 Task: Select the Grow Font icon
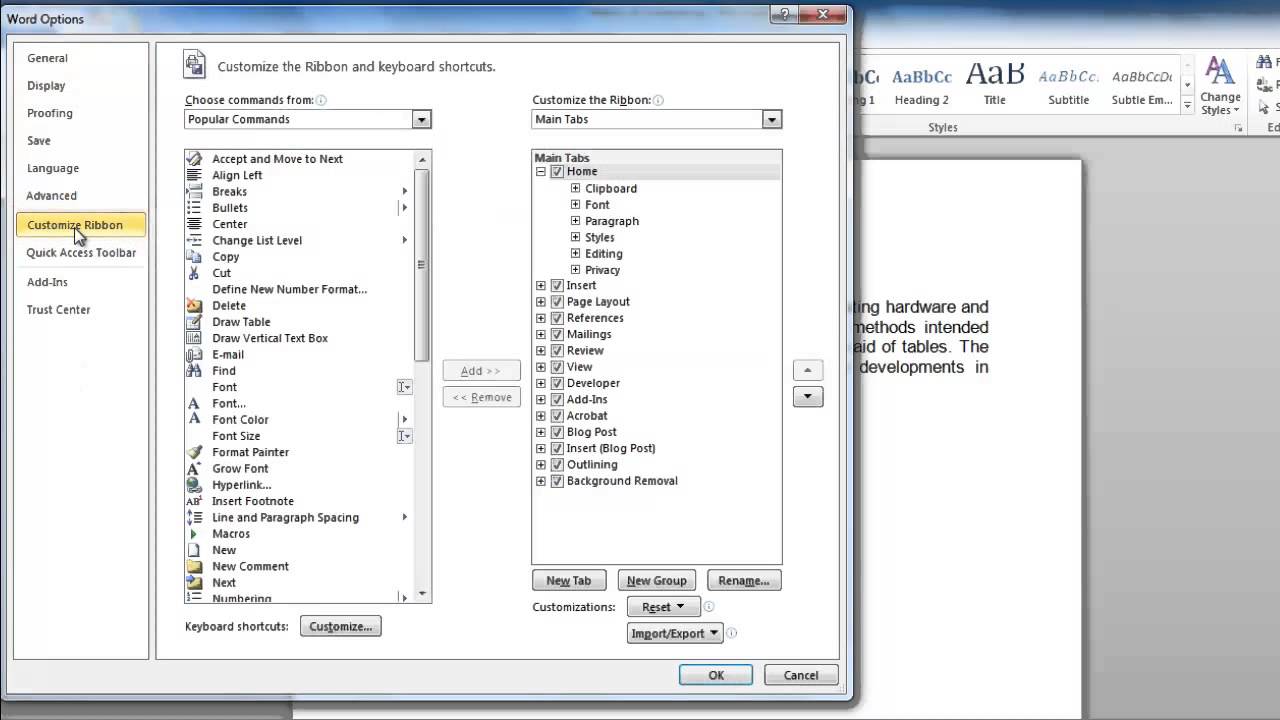(194, 469)
